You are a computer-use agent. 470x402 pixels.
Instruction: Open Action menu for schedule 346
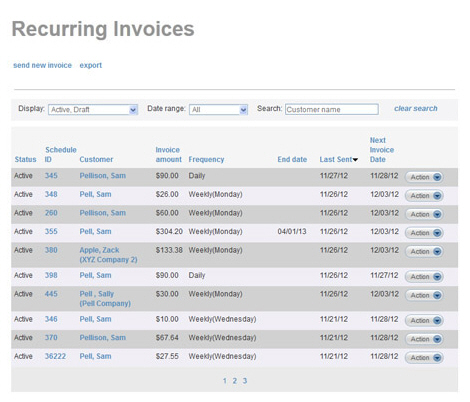click(x=424, y=321)
